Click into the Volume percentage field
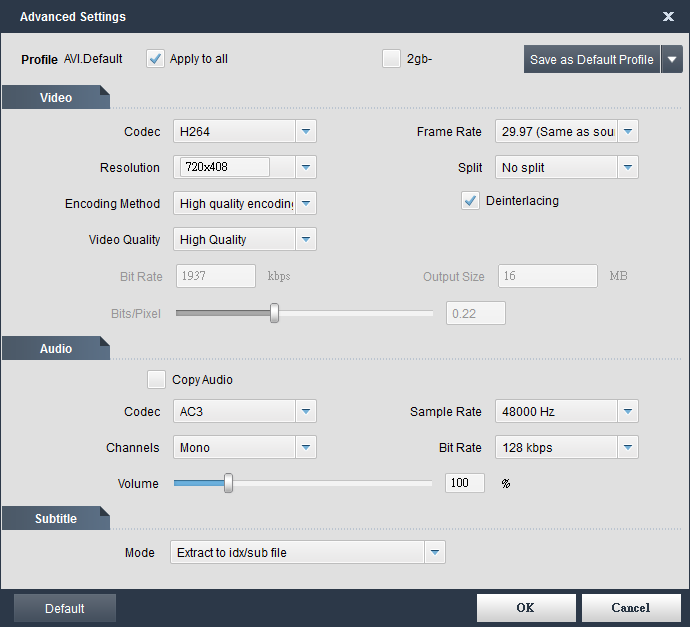This screenshot has width=690, height=627. point(464,484)
